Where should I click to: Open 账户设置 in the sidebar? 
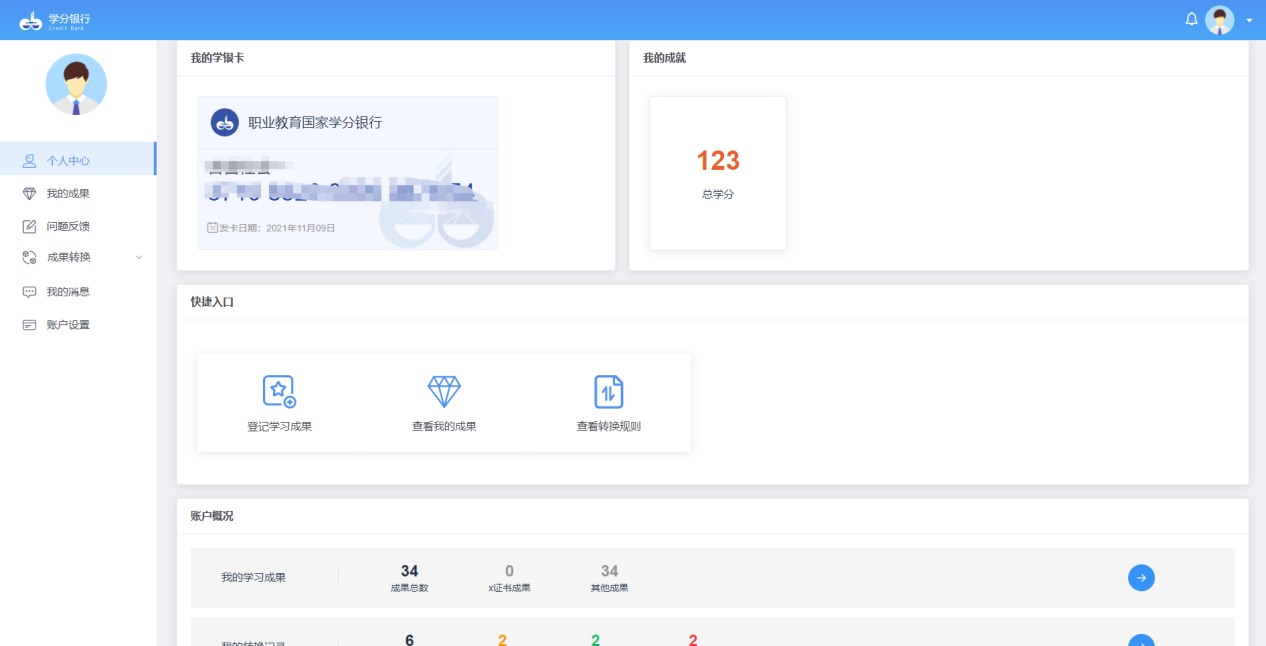(68, 325)
